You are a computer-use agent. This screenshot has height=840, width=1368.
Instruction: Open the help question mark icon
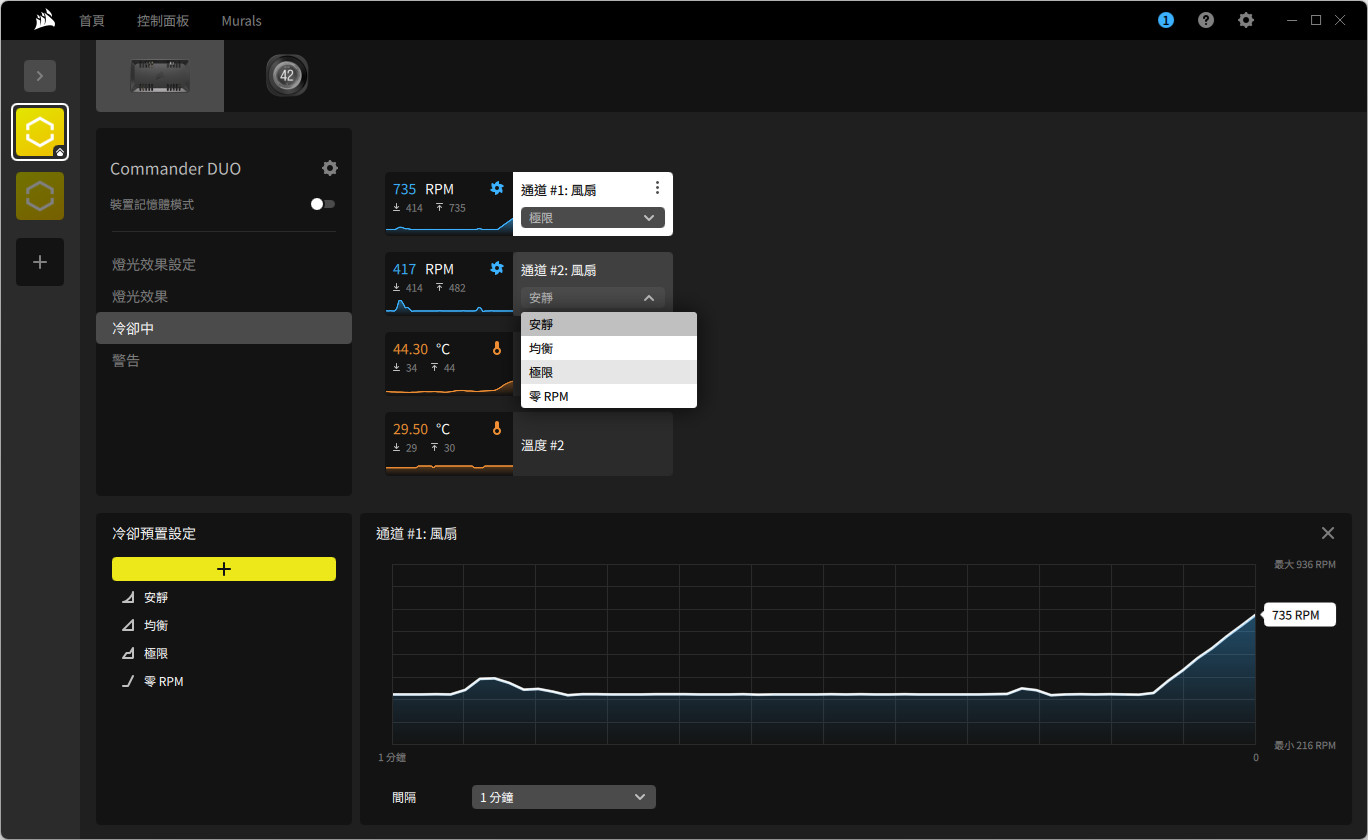[1206, 20]
